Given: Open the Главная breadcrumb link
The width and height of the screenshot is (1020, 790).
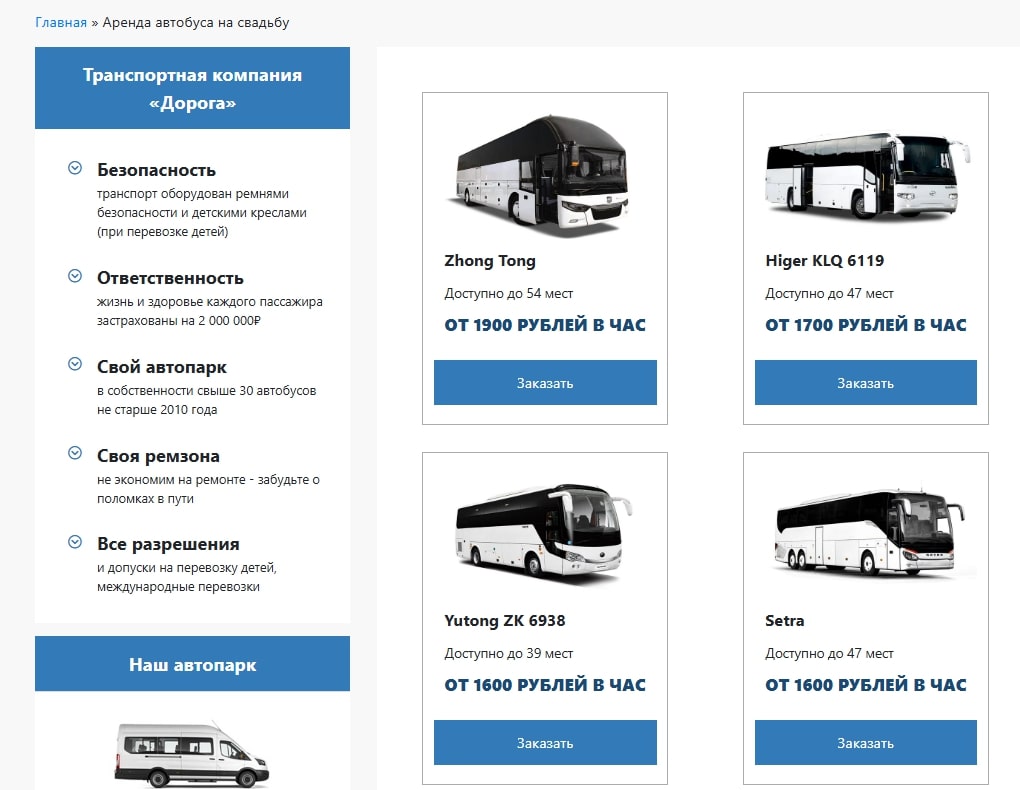Looking at the screenshot, I should 60,22.
